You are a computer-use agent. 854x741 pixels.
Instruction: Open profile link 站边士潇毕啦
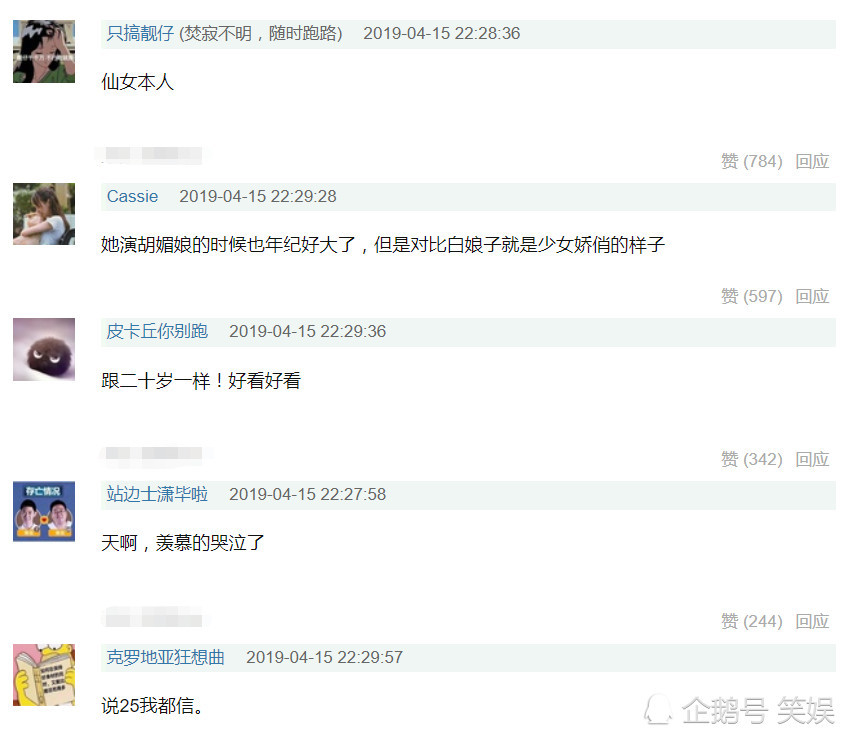[x=157, y=494]
